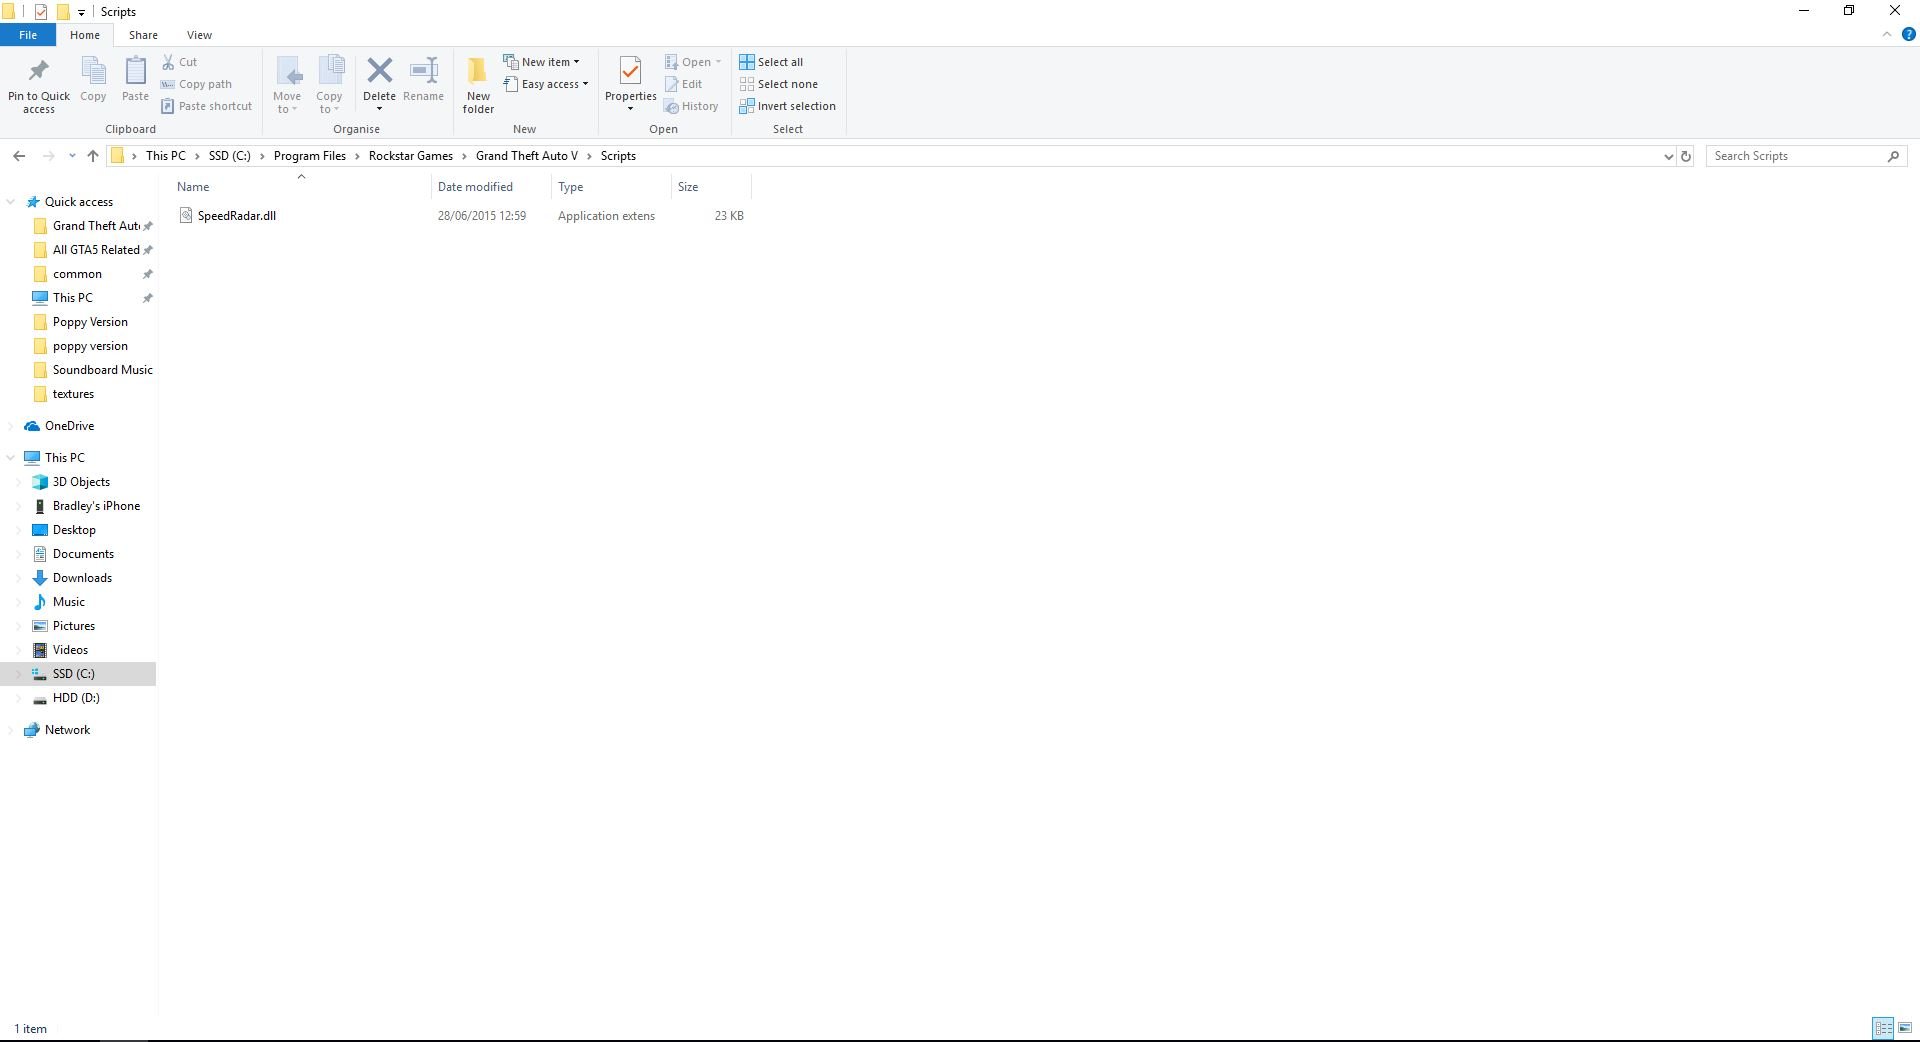The image size is (1920, 1042).
Task: Open the File menu
Action: point(28,35)
